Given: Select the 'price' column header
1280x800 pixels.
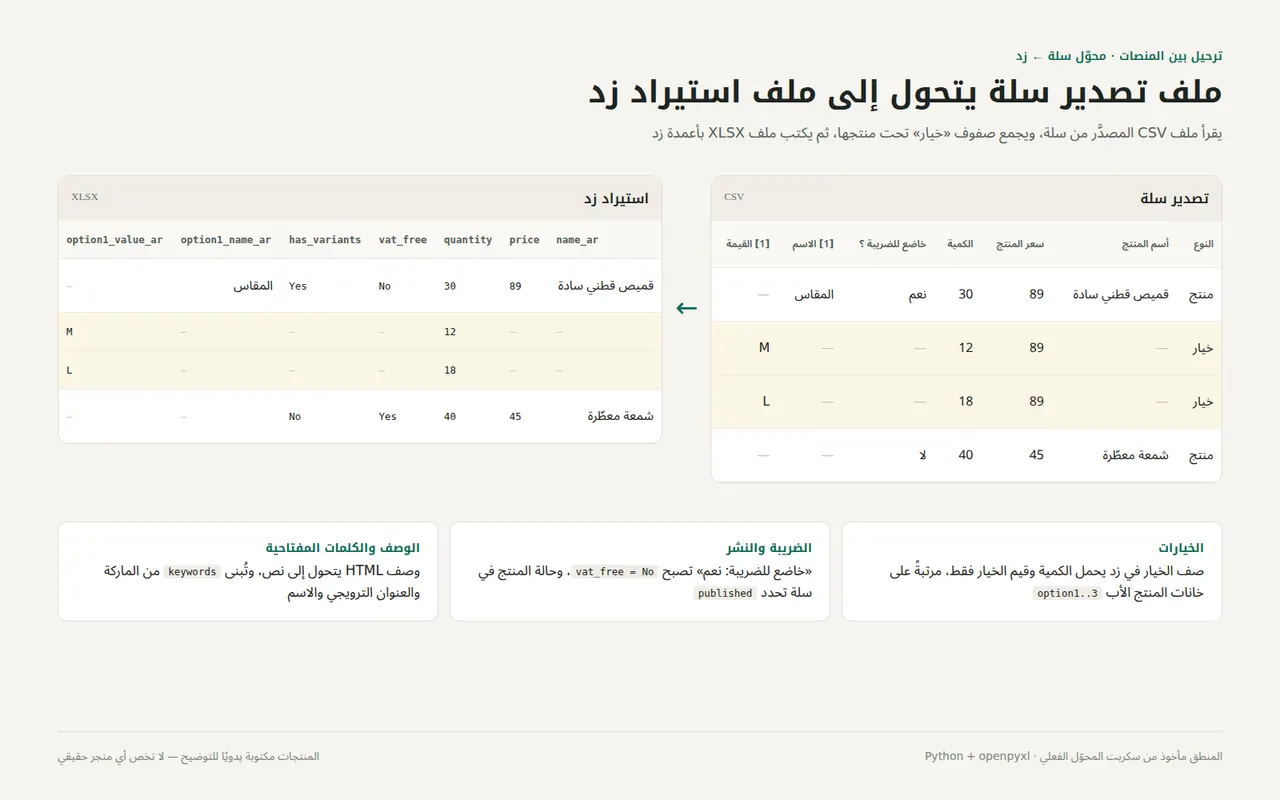Looking at the screenshot, I should 524,240.
